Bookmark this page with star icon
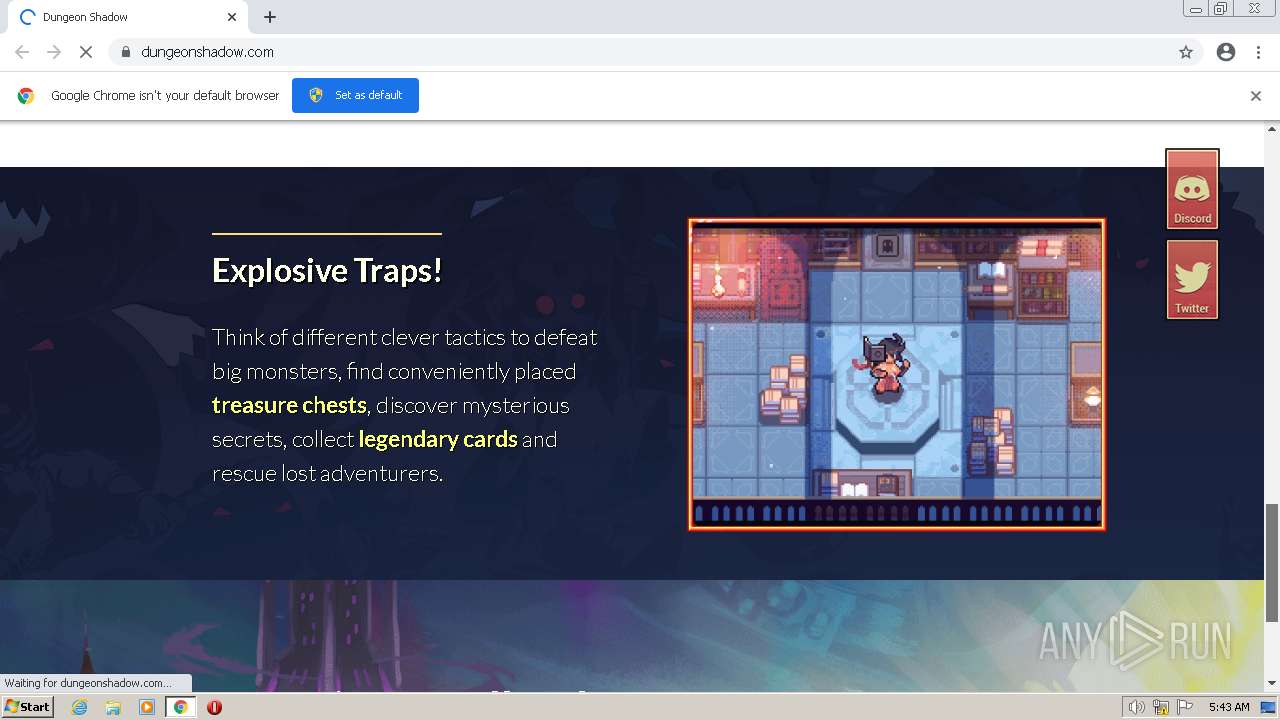Viewport: 1280px width, 720px height. point(1186,52)
